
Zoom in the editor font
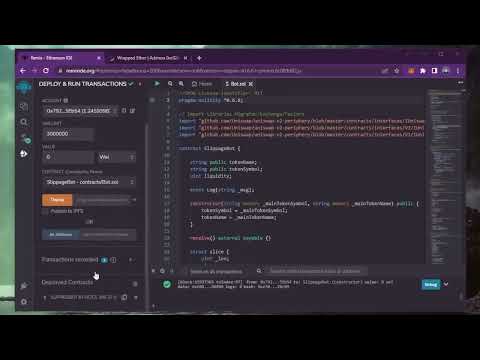181,84
